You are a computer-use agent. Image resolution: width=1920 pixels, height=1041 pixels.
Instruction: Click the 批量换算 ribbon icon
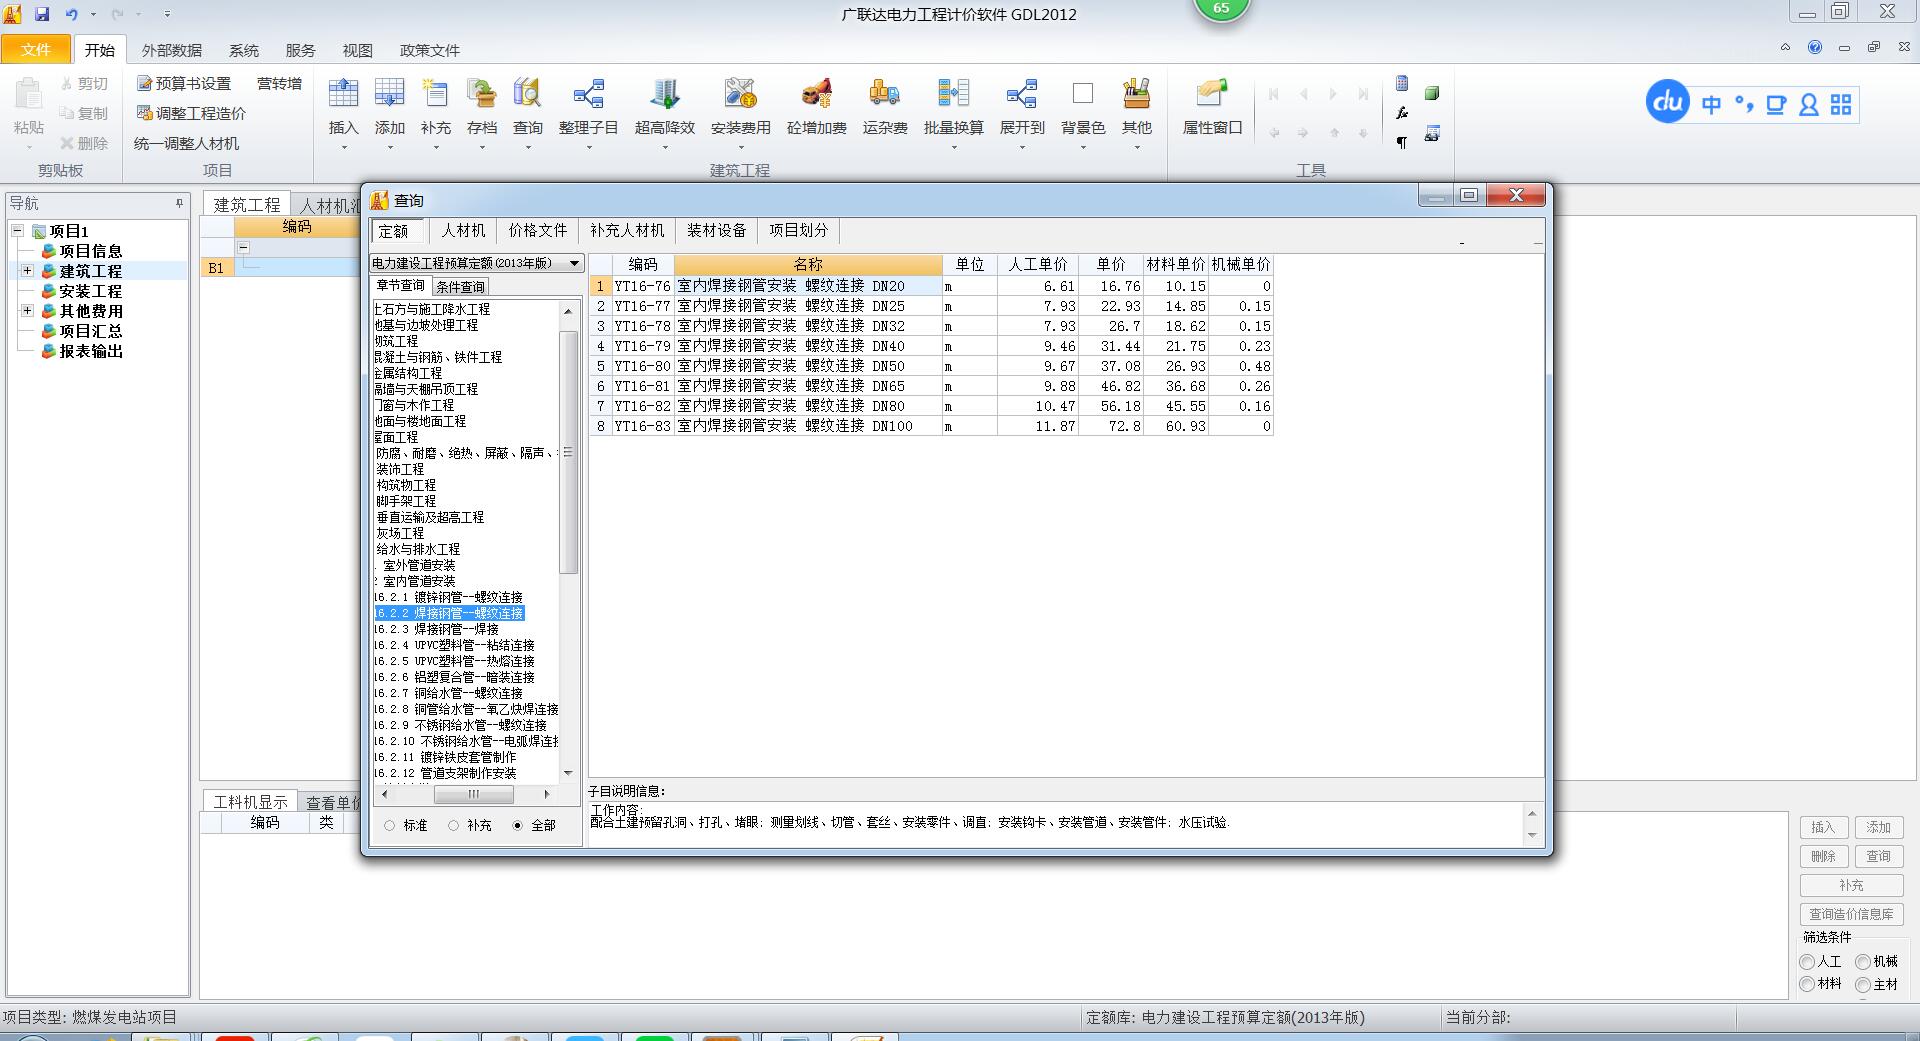tap(953, 94)
